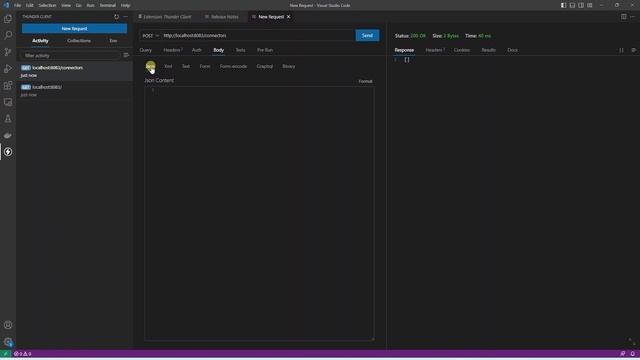Click feedback icon in status bar

[622, 354]
